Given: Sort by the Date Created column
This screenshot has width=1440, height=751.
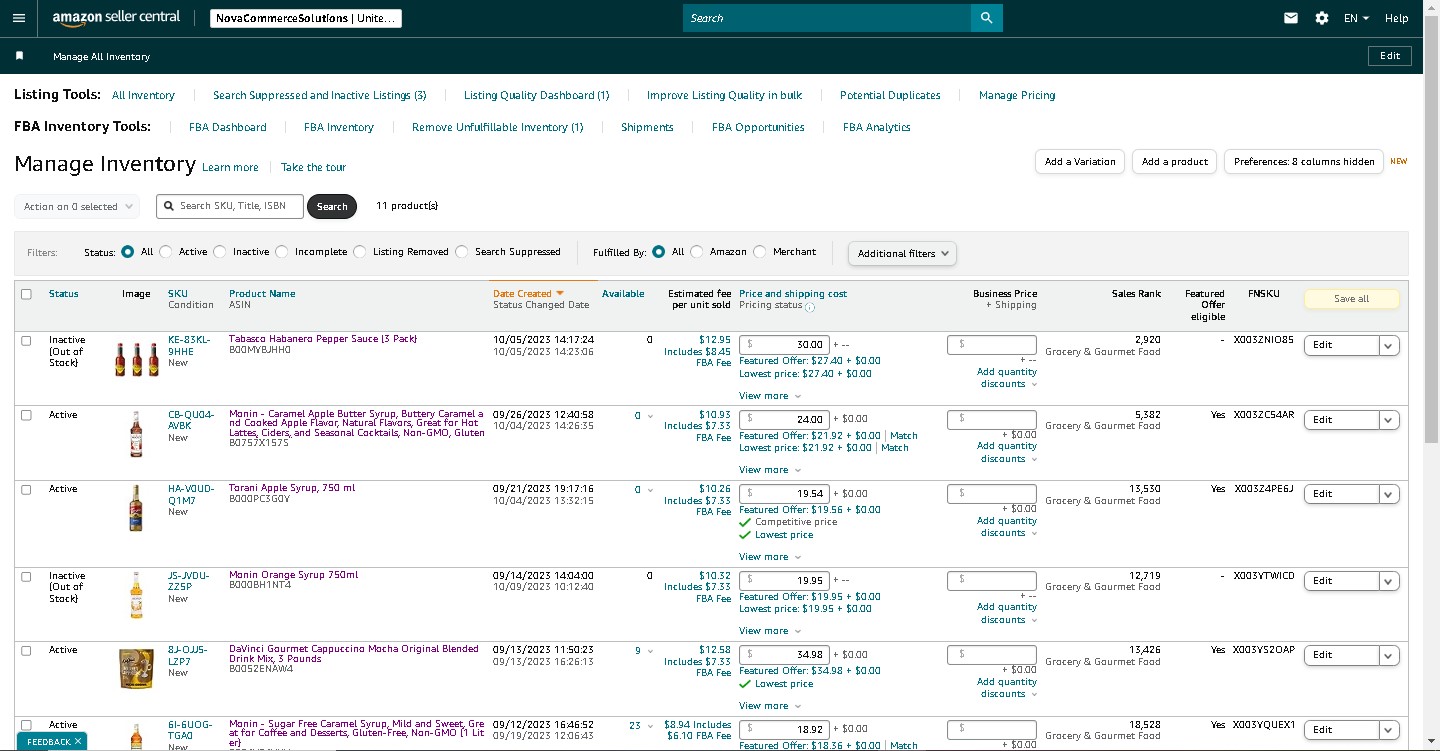Looking at the screenshot, I should pyautogui.click(x=528, y=294).
